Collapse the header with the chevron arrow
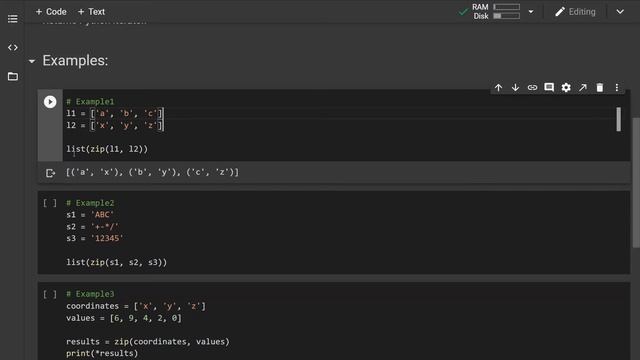The image size is (640, 360). pyautogui.click(x=620, y=12)
